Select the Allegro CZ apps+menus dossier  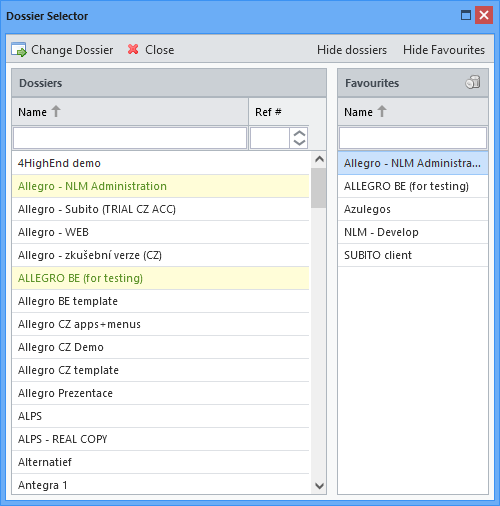tap(160, 324)
